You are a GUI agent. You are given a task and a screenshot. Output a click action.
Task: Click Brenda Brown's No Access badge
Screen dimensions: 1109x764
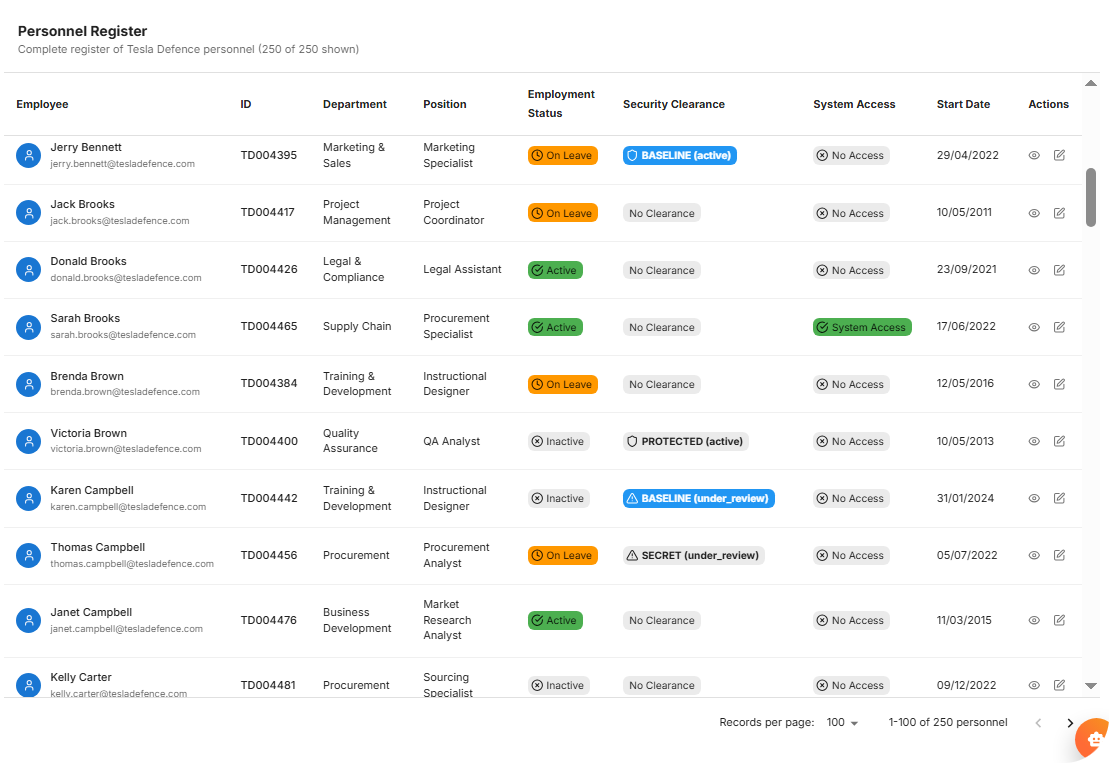851,384
